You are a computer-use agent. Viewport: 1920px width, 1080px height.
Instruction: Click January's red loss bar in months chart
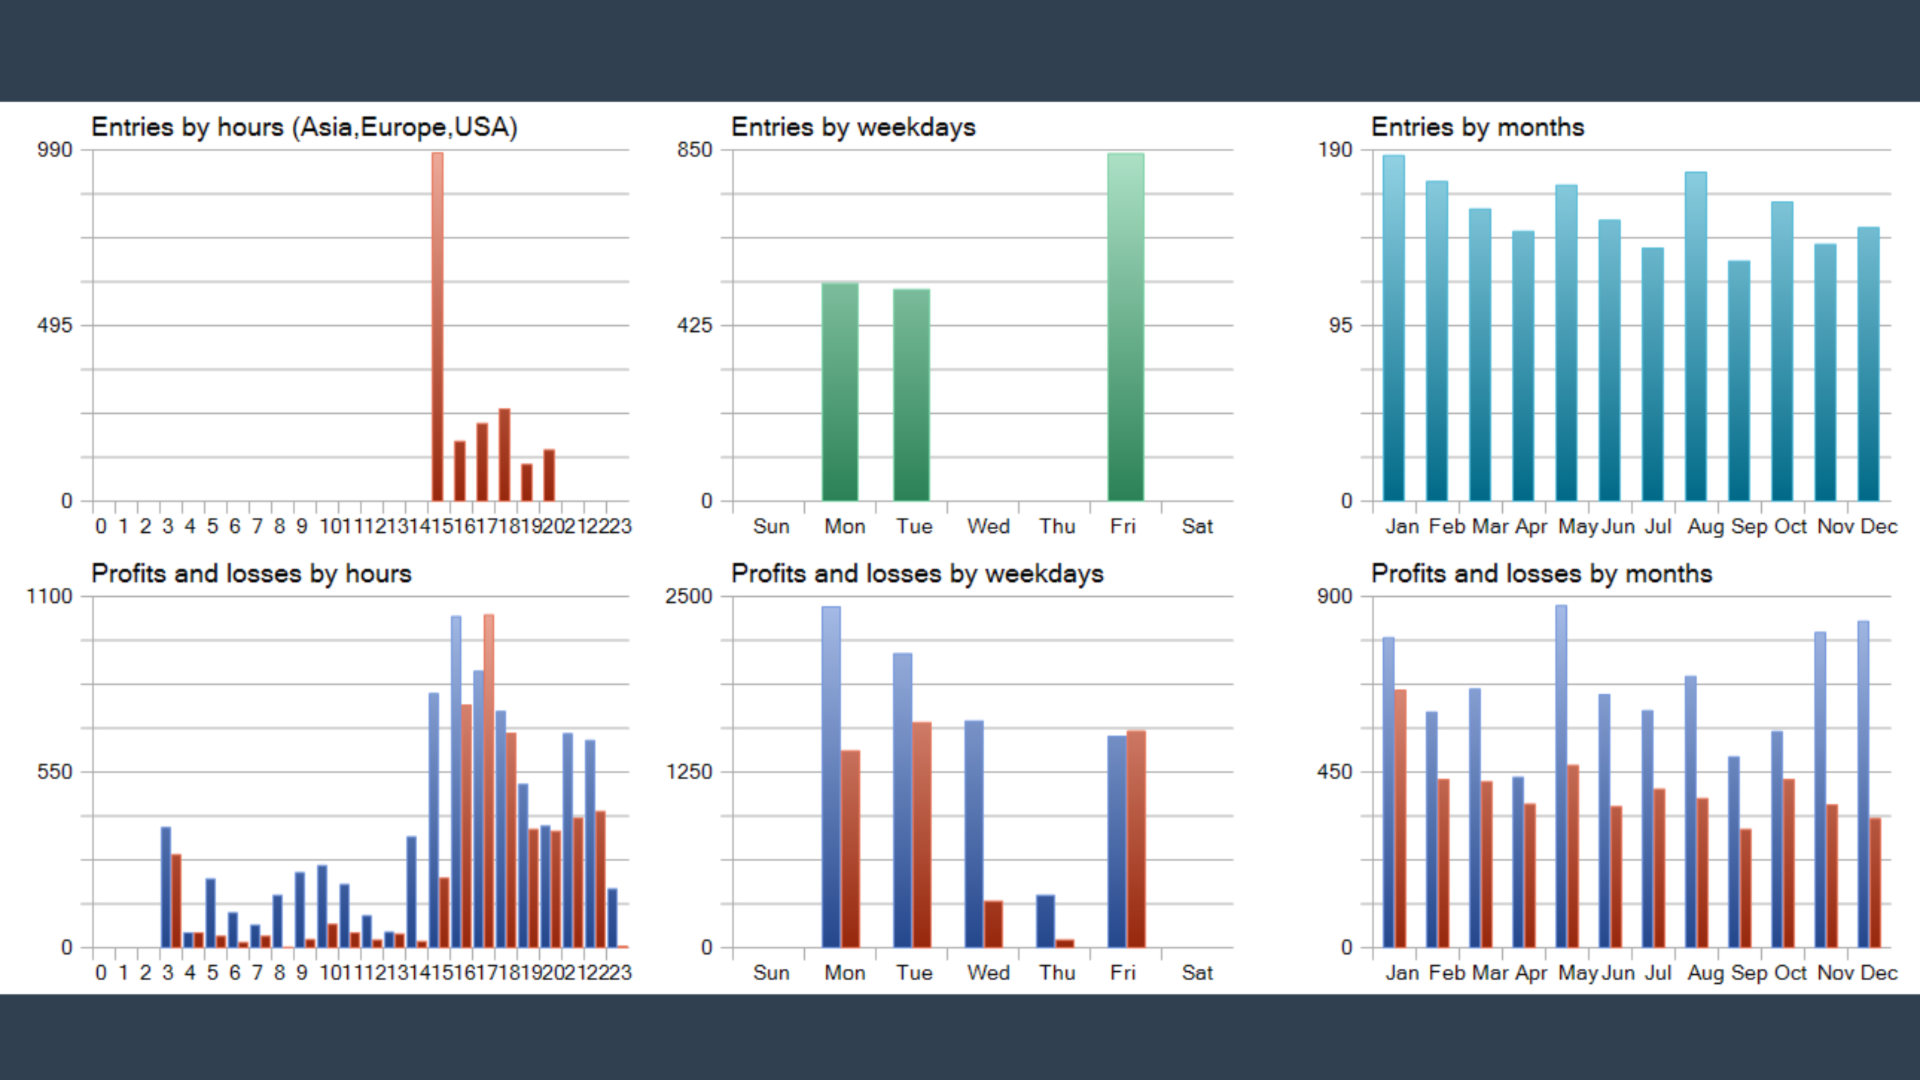point(1400,820)
